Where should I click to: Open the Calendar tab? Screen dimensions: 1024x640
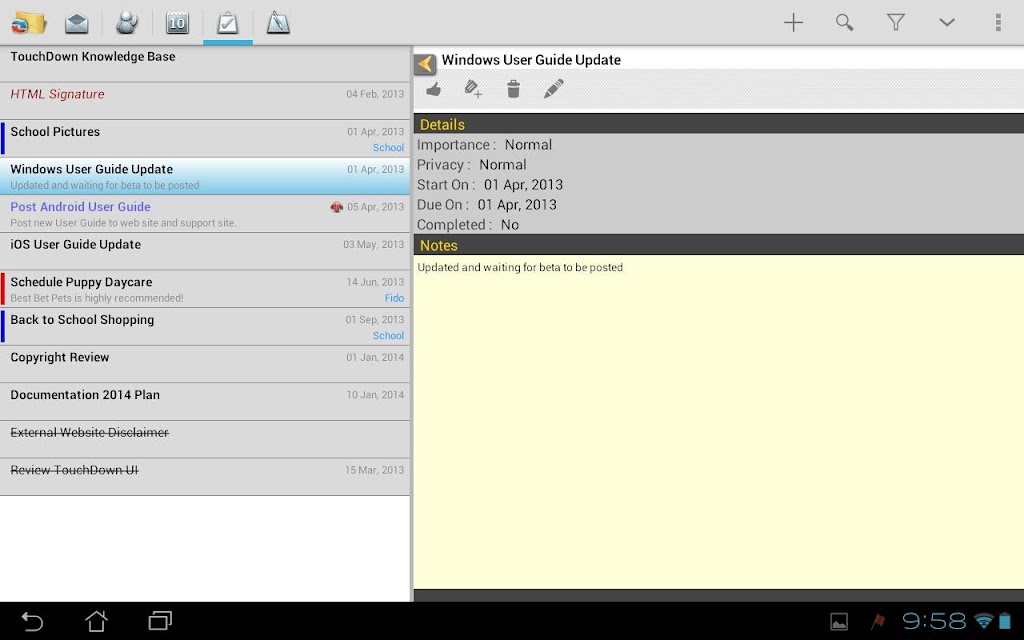pyautogui.click(x=177, y=24)
